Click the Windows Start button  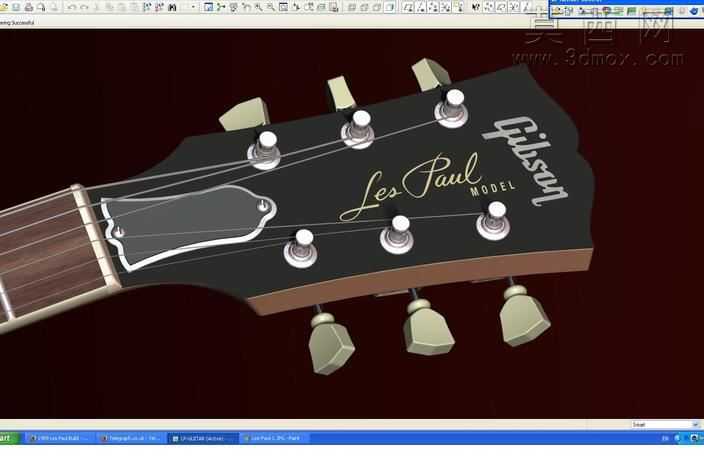click(x=9, y=438)
